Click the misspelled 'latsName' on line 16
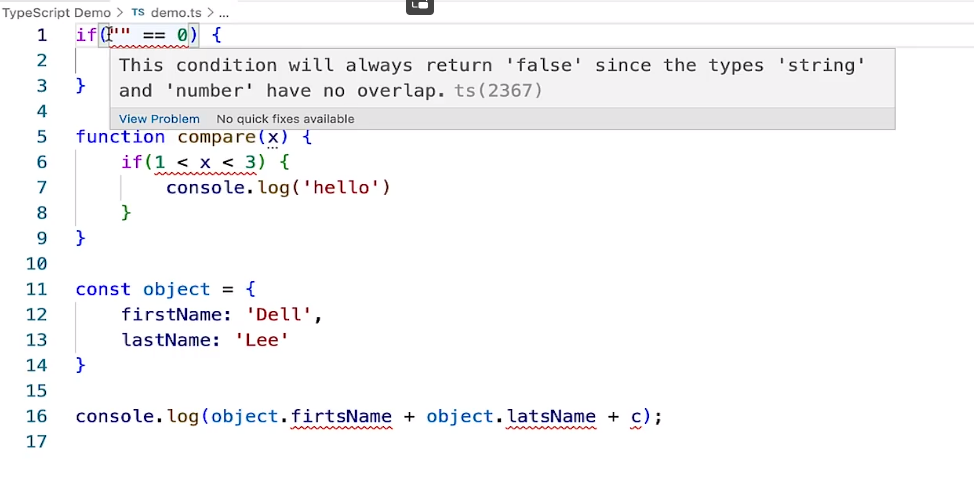Viewport: 974px width, 499px height. tap(551, 417)
